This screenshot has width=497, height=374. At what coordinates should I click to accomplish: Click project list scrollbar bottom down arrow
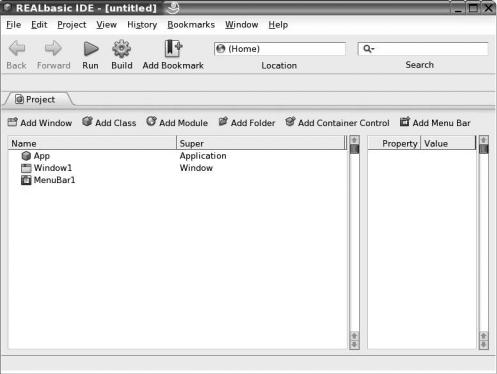point(355,344)
